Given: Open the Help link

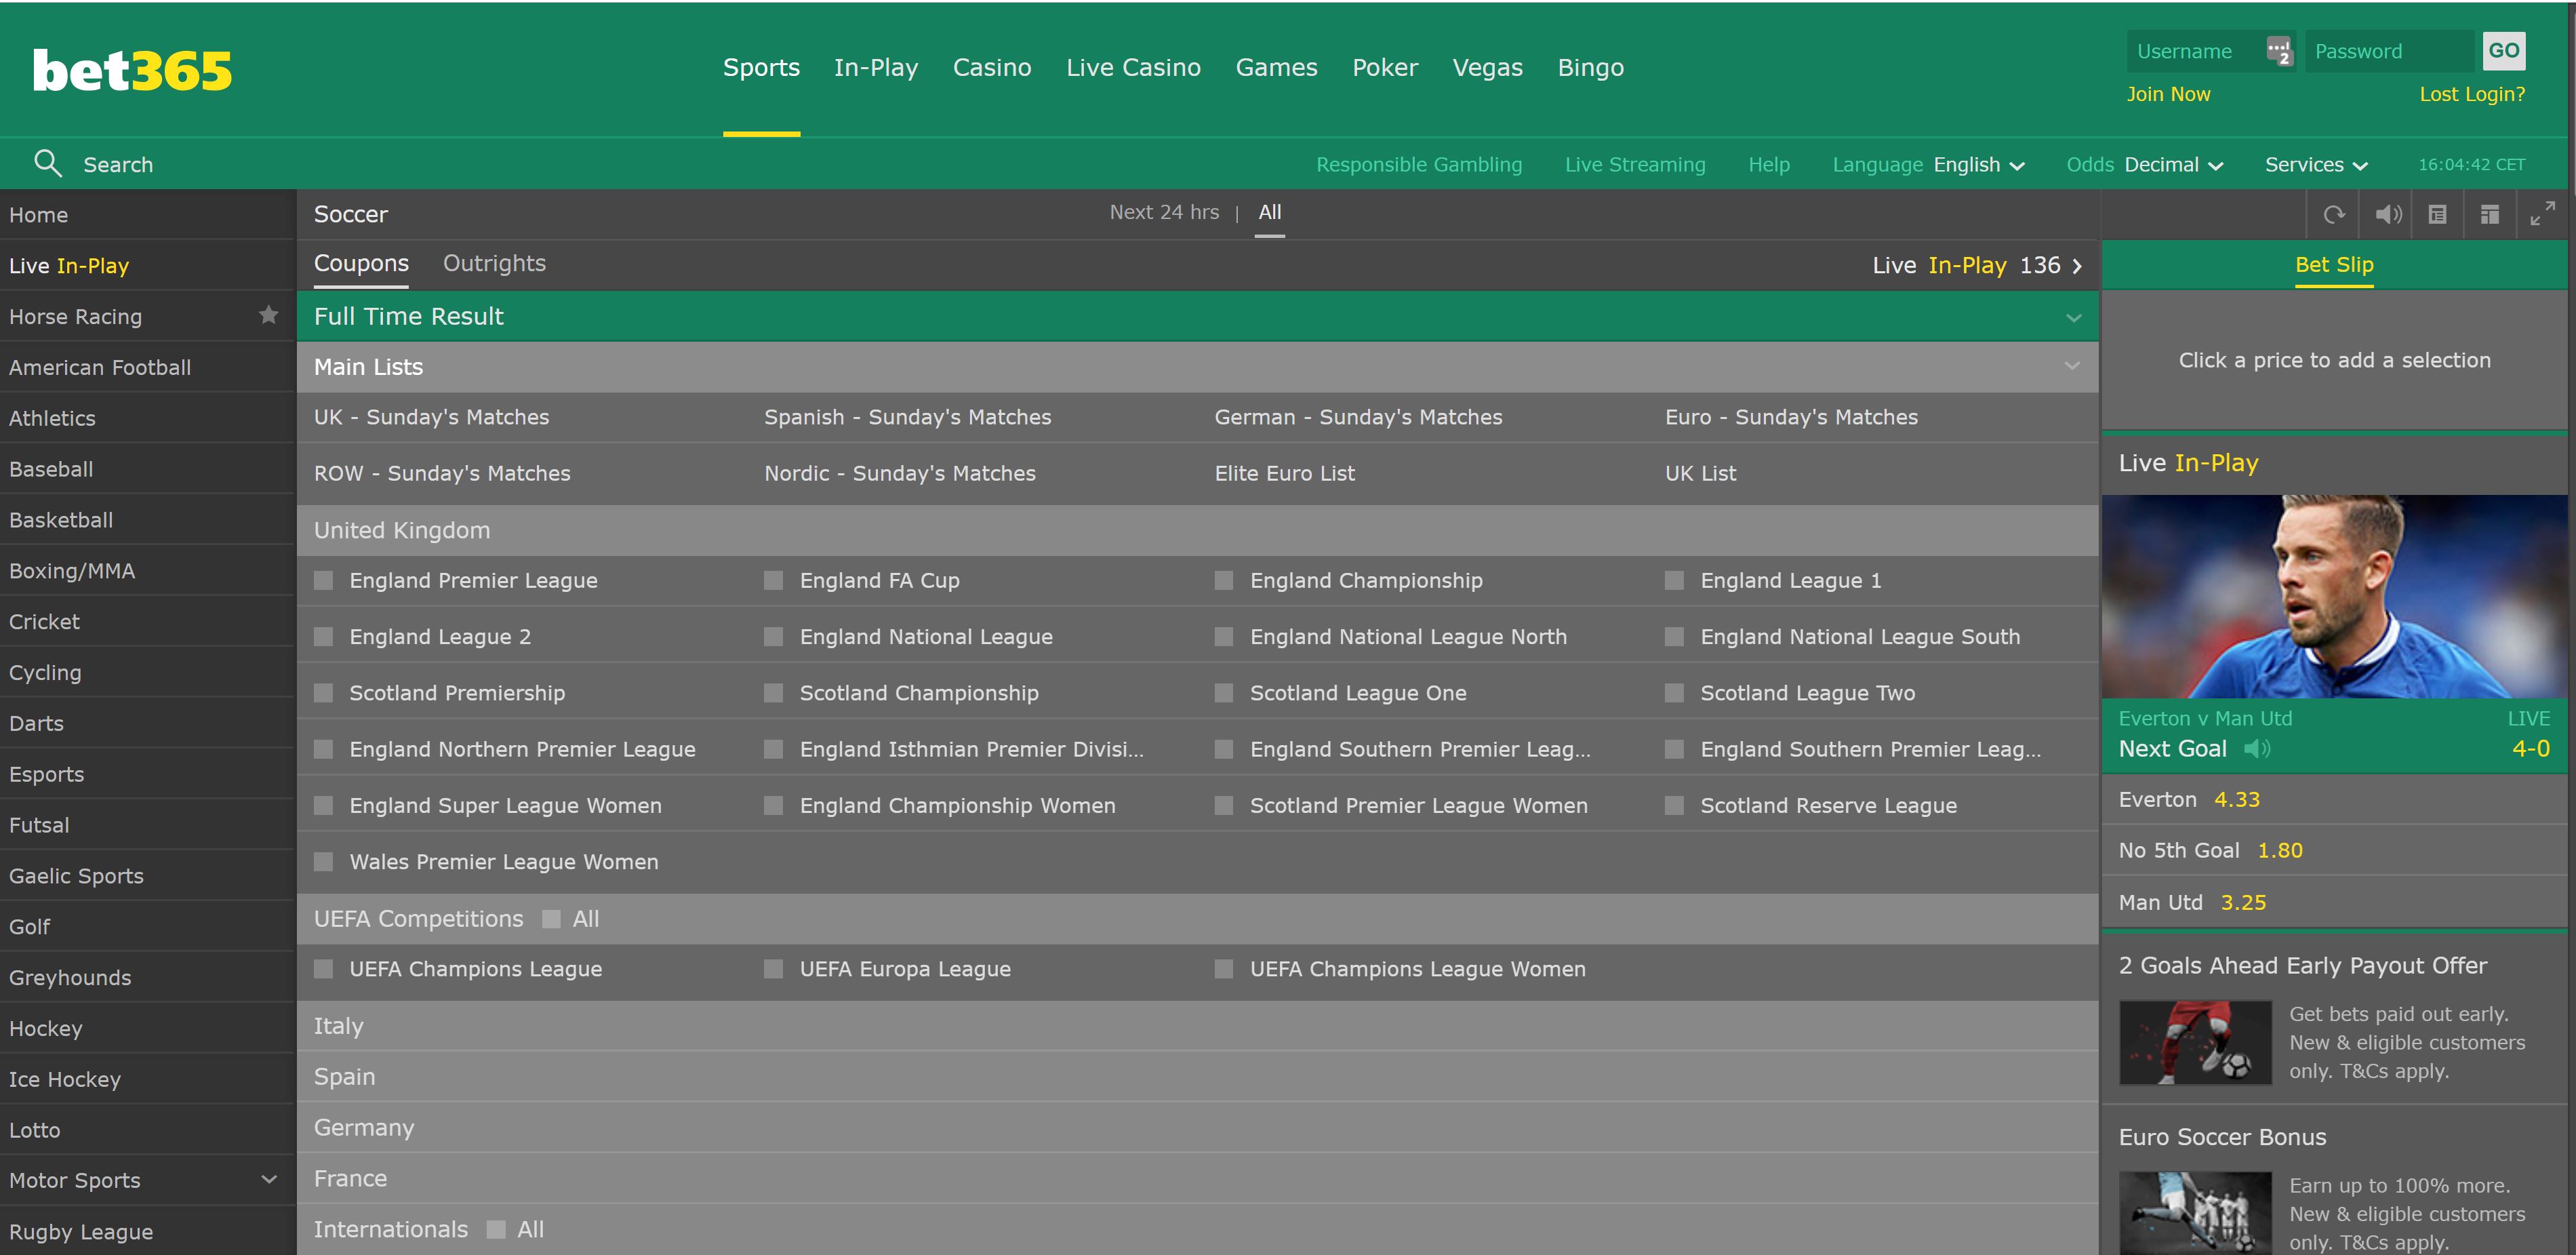Looking at the screenshot, I should 1769,164.
